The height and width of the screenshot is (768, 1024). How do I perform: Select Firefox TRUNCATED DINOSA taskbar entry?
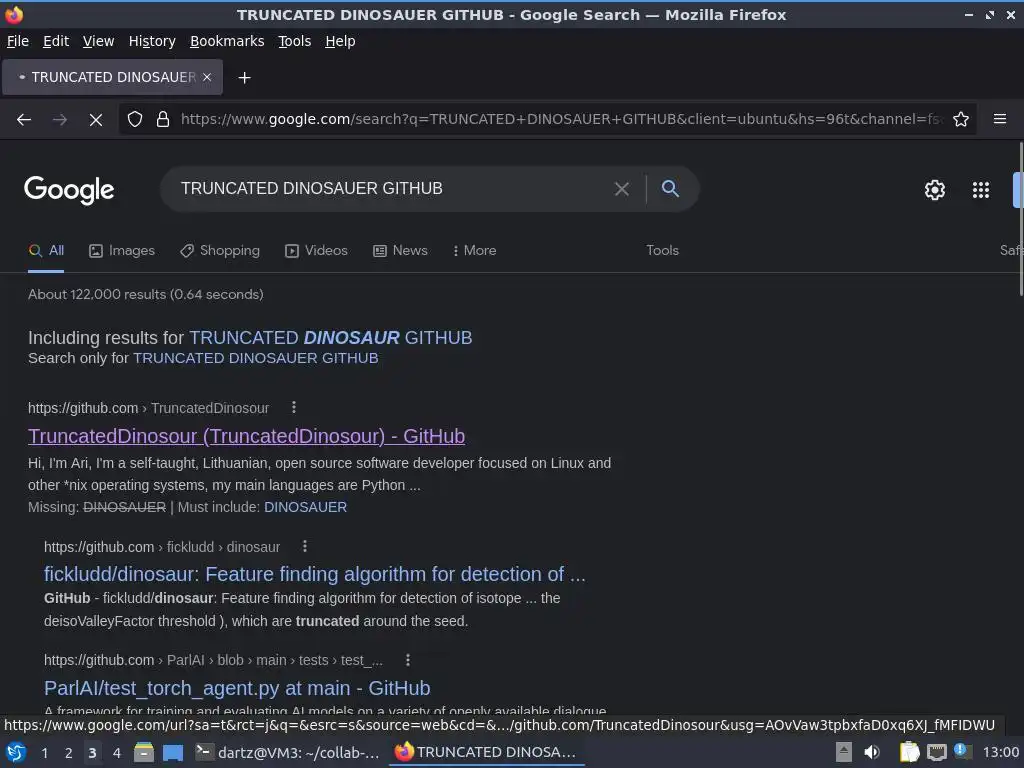click(487, 752)
